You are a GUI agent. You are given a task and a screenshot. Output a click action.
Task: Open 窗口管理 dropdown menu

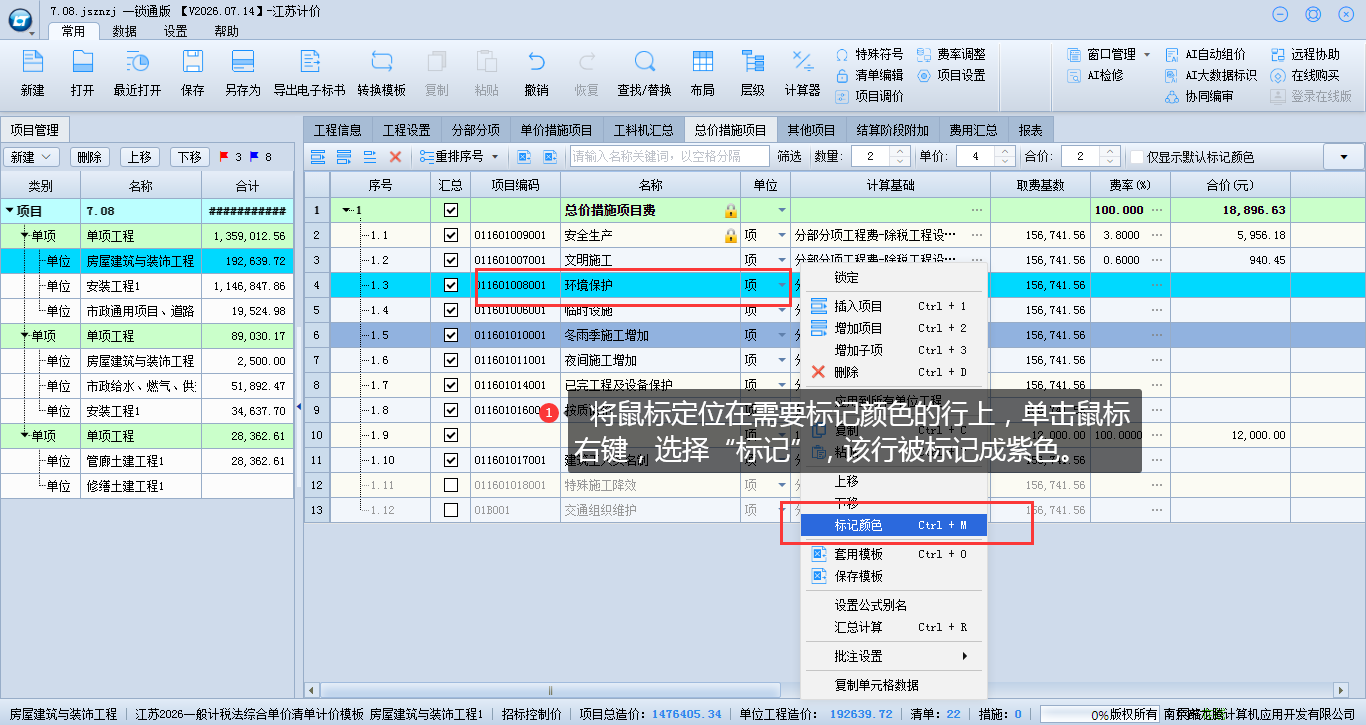click(1109, 54)
